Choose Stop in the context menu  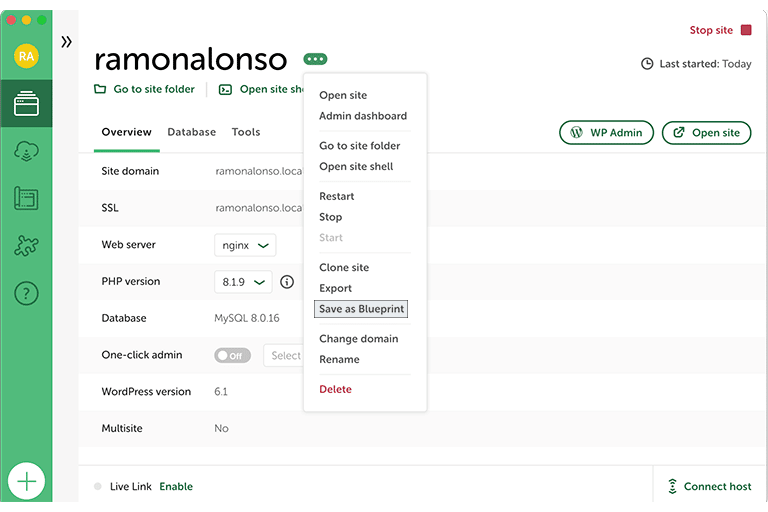click(331, 217)
